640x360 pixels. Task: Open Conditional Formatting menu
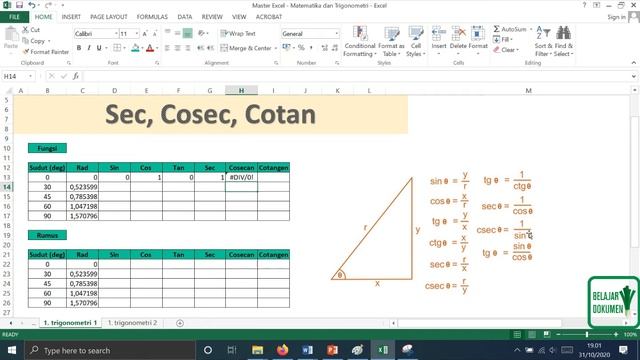pos(359,41)
